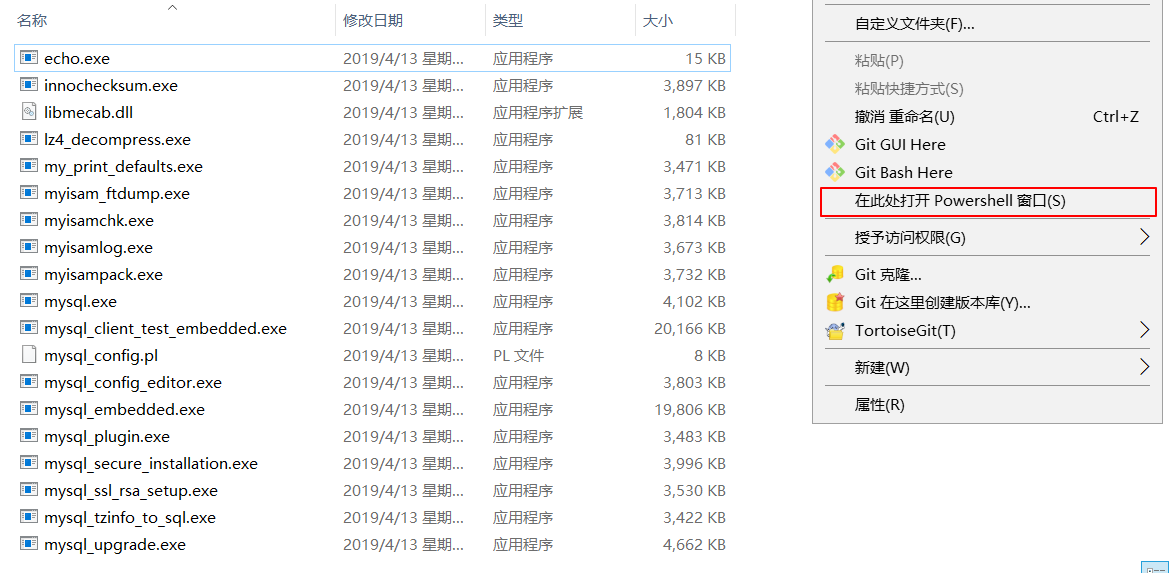Expand the TortoiseGit(T) submenu arrow
The image size is (1173, 573).
pos(1144,330)
